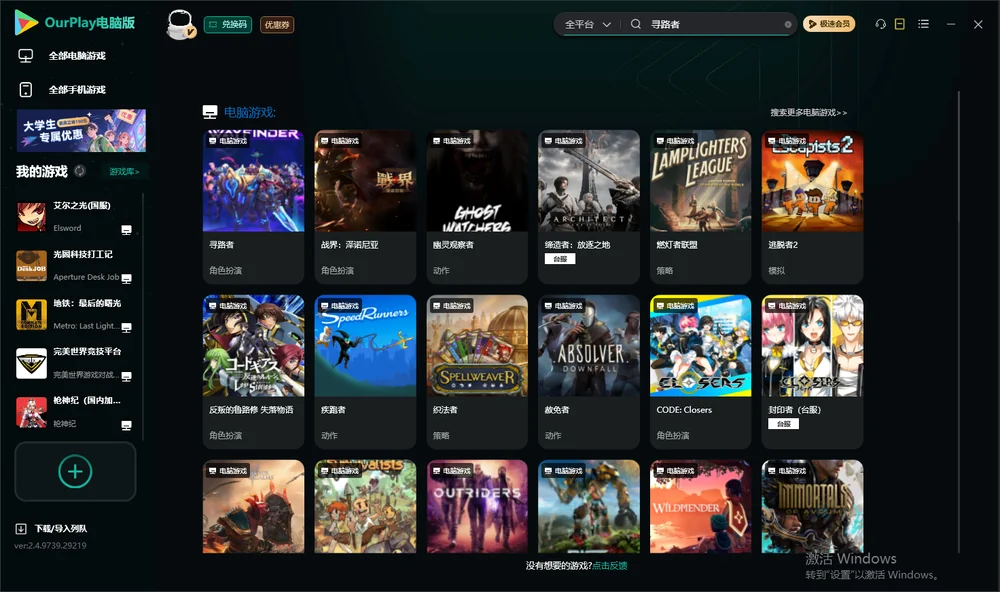Click the 点击反馈 feedback link
1000x592 pixels.
(x=610, y=566)
